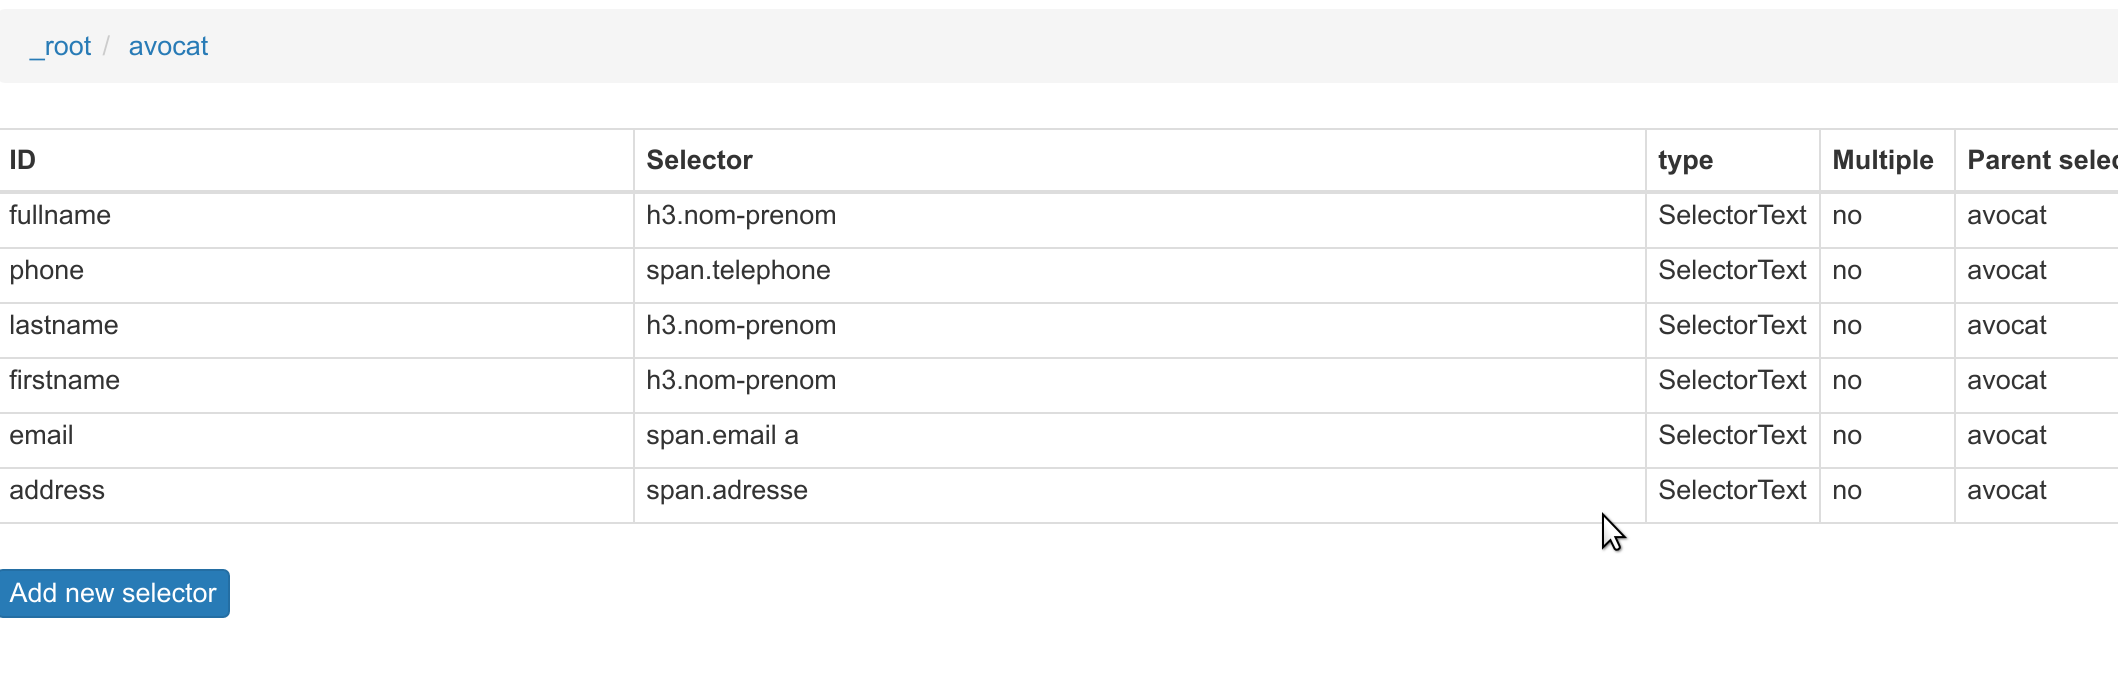2118x699 pixels.
Task: Open the _root breadcrumb link
Action: [60, 46]
